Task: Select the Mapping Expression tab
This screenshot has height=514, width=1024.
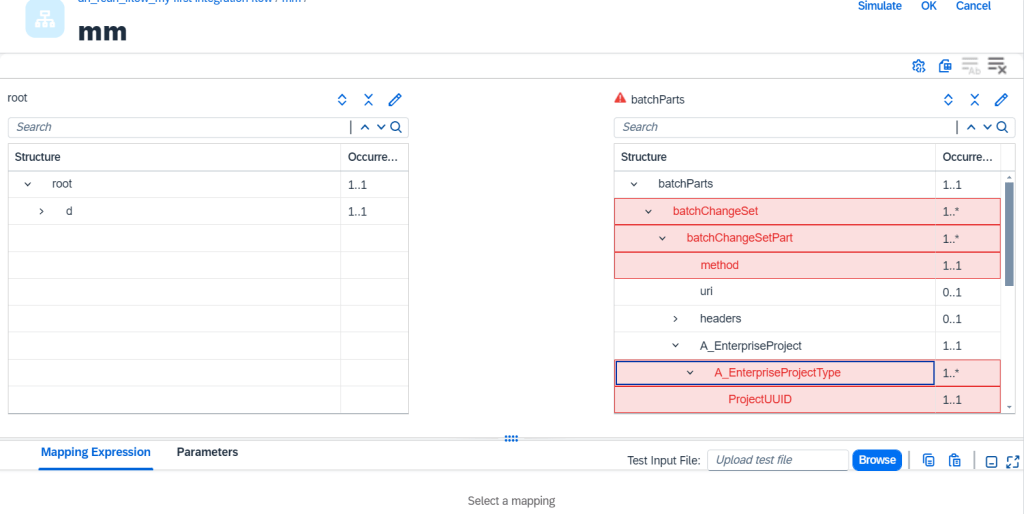Action: 95,452
